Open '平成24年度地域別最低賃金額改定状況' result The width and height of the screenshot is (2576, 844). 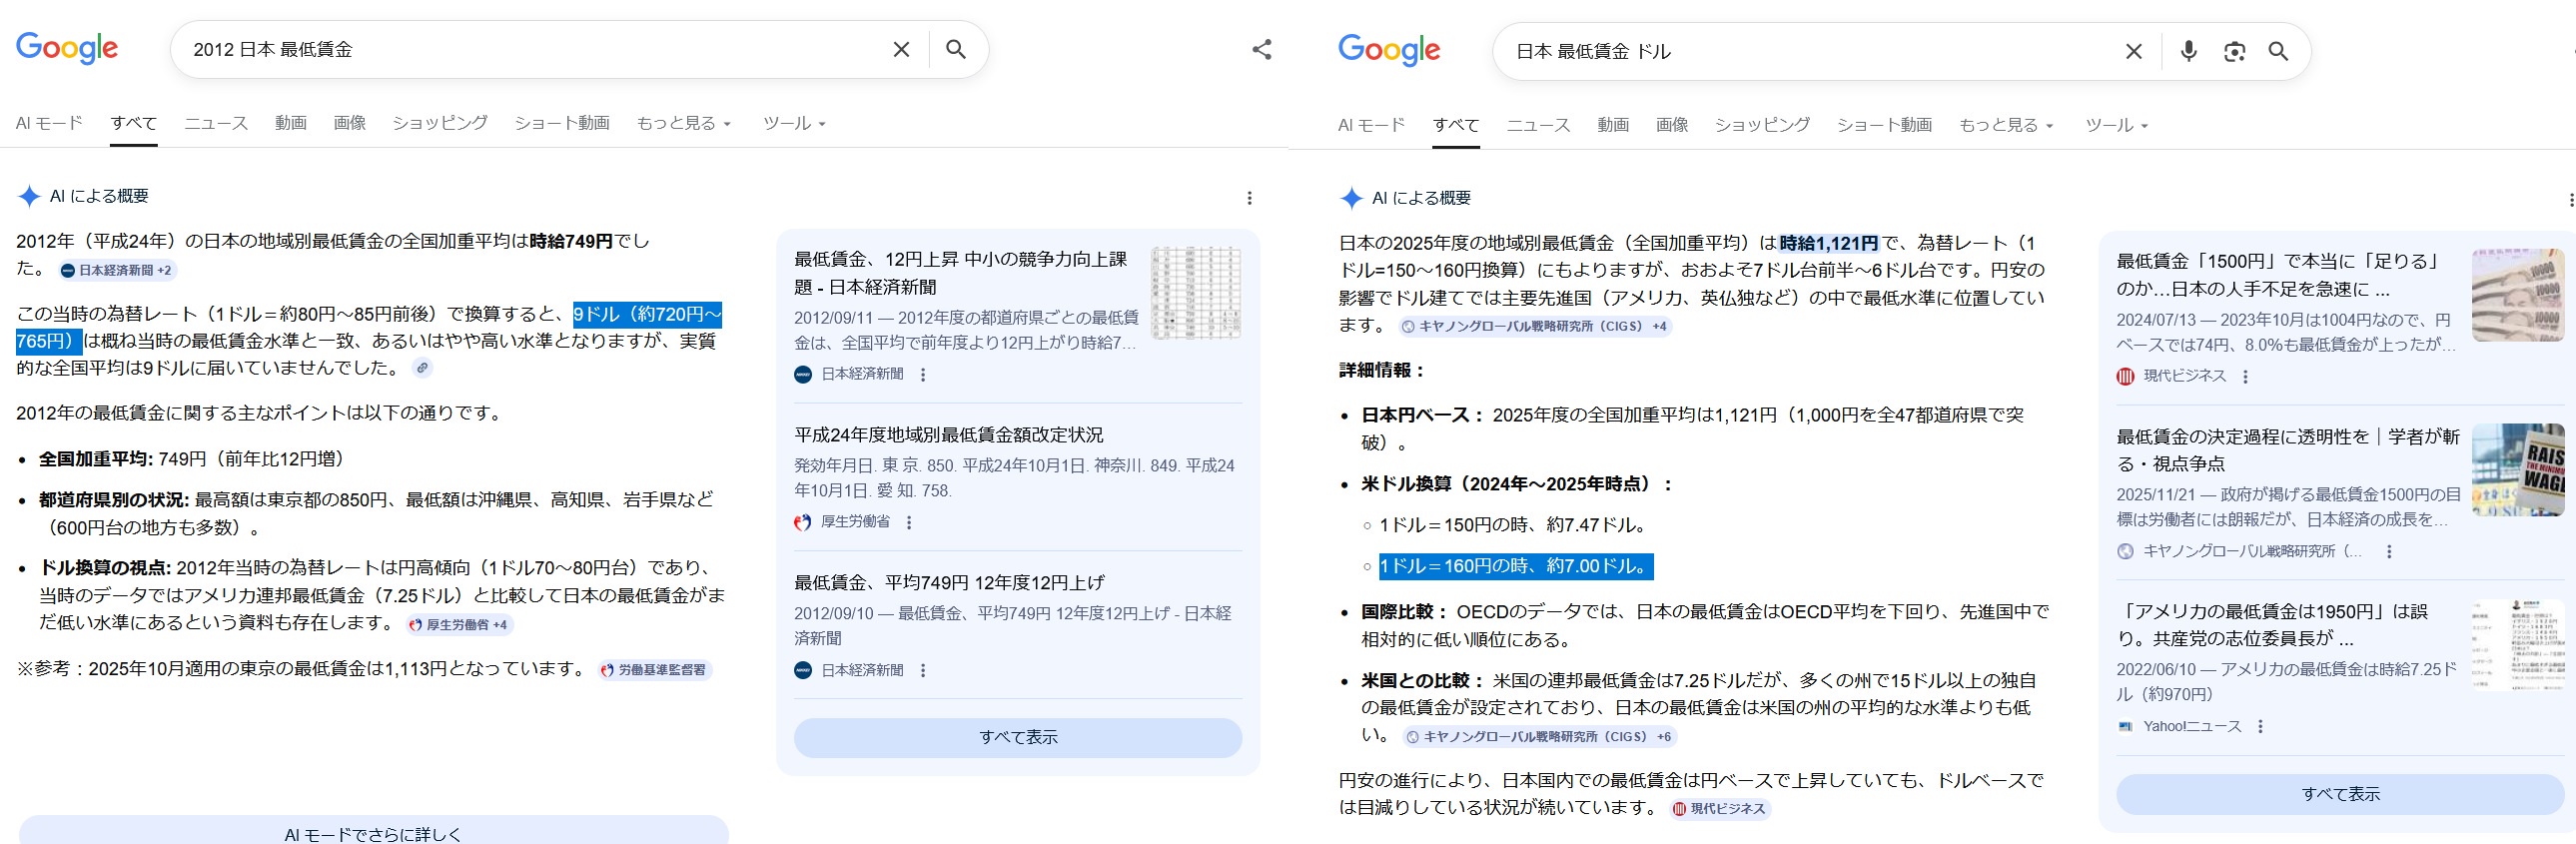coord(948,435)
